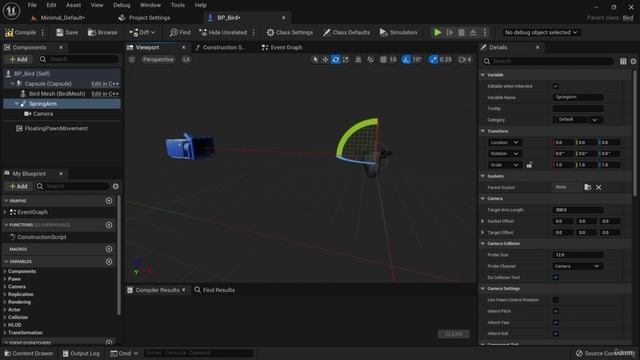Open the Location type dropdown
The image size is (640, 360).
(504, 142)
